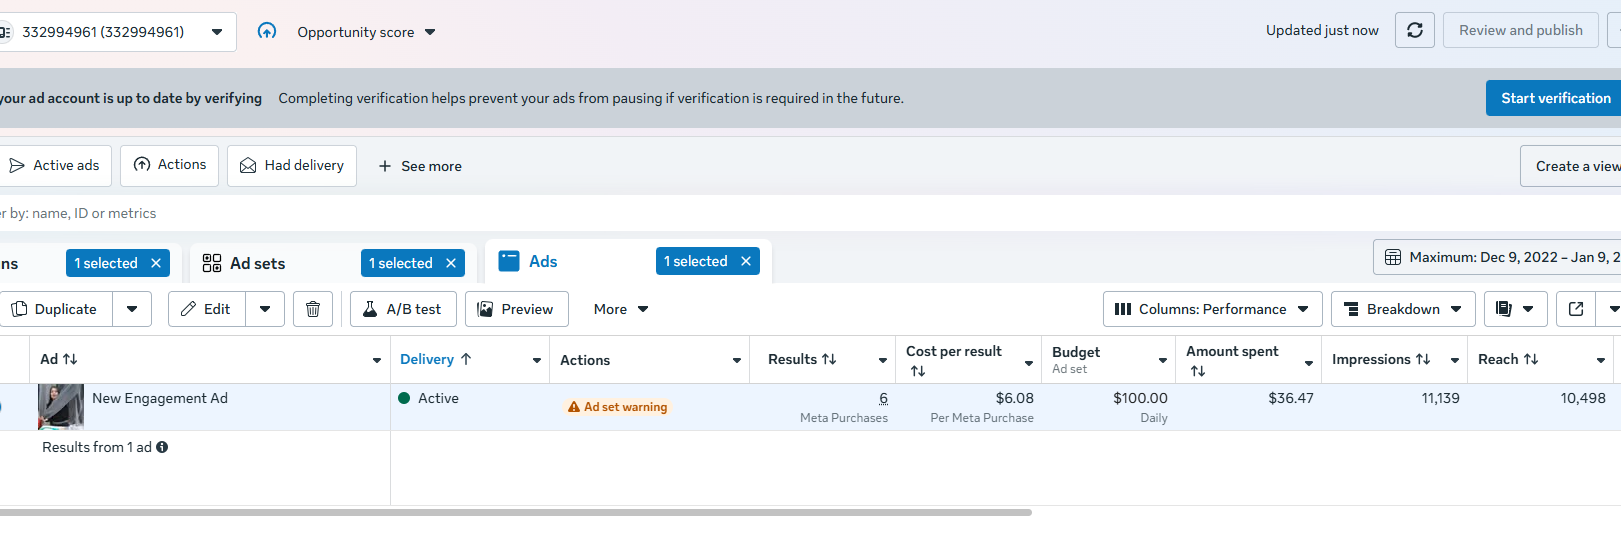The image size is (1621, 541).
Task: Click the Opportunity score gauge icon
Action: point(267,31)
